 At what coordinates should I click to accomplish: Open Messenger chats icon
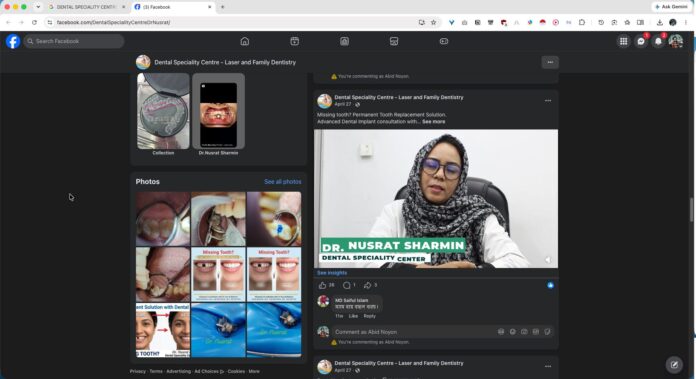[641, 41]
